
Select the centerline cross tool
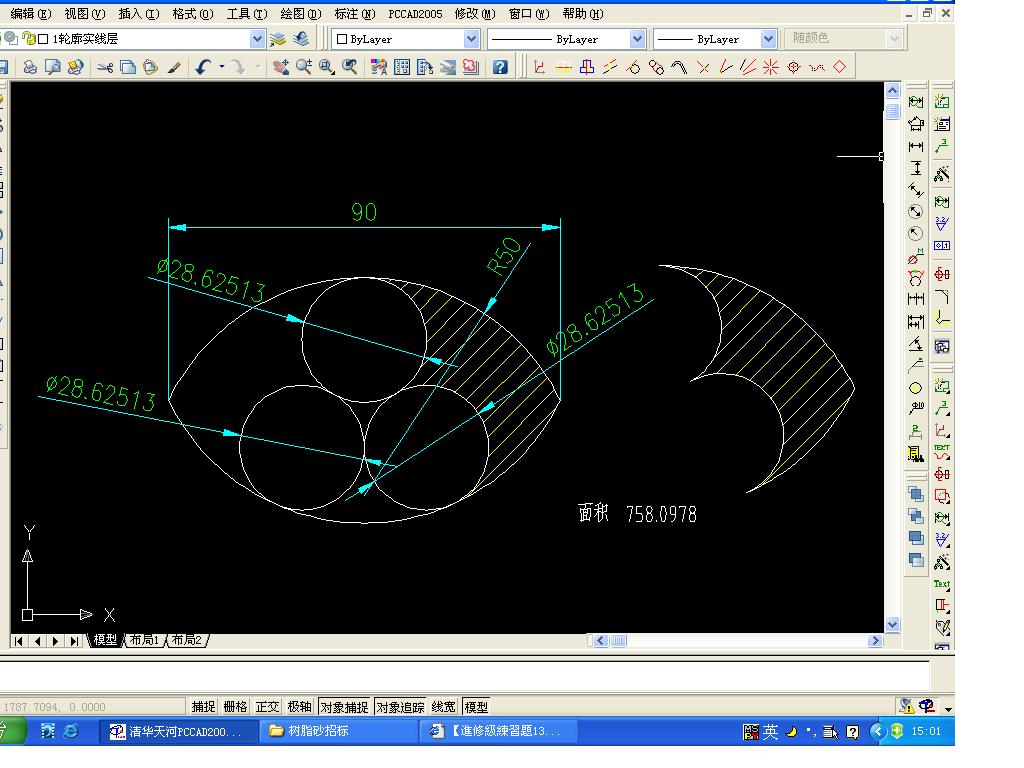[x=563, y=67]
